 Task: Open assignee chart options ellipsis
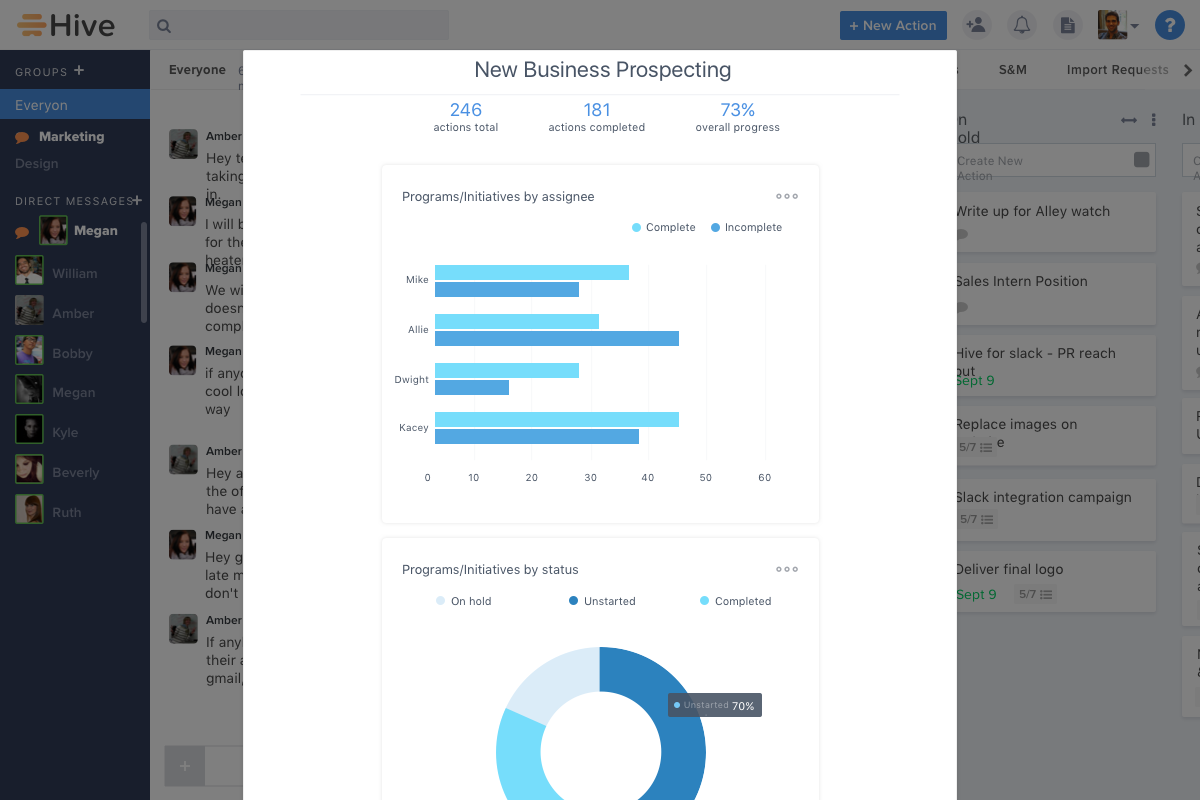click(787, 197)
